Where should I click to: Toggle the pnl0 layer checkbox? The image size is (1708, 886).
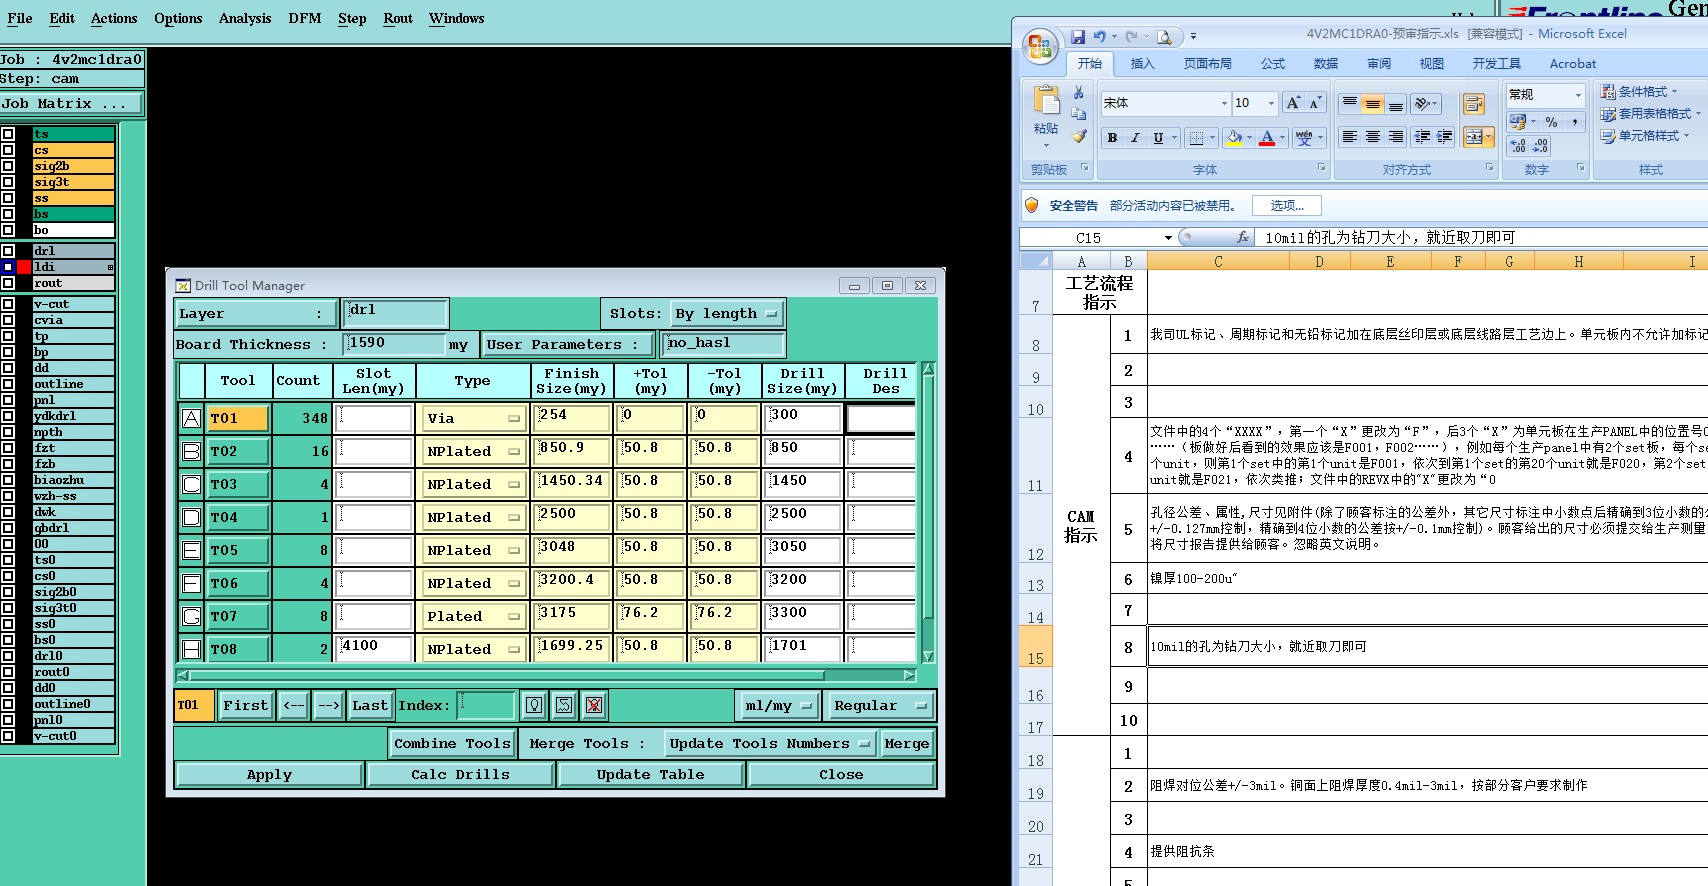(x=8, y=720)
